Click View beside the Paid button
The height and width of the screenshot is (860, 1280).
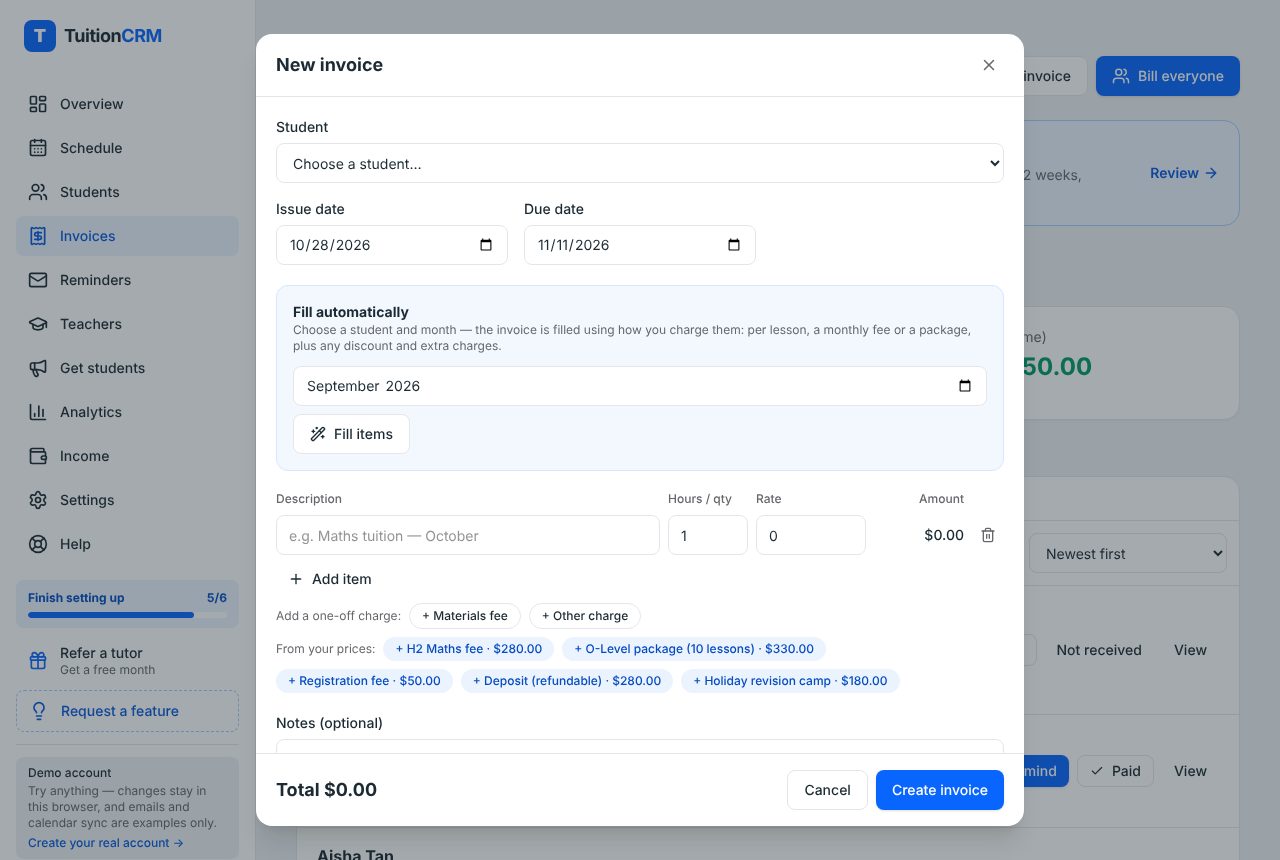1190,771
